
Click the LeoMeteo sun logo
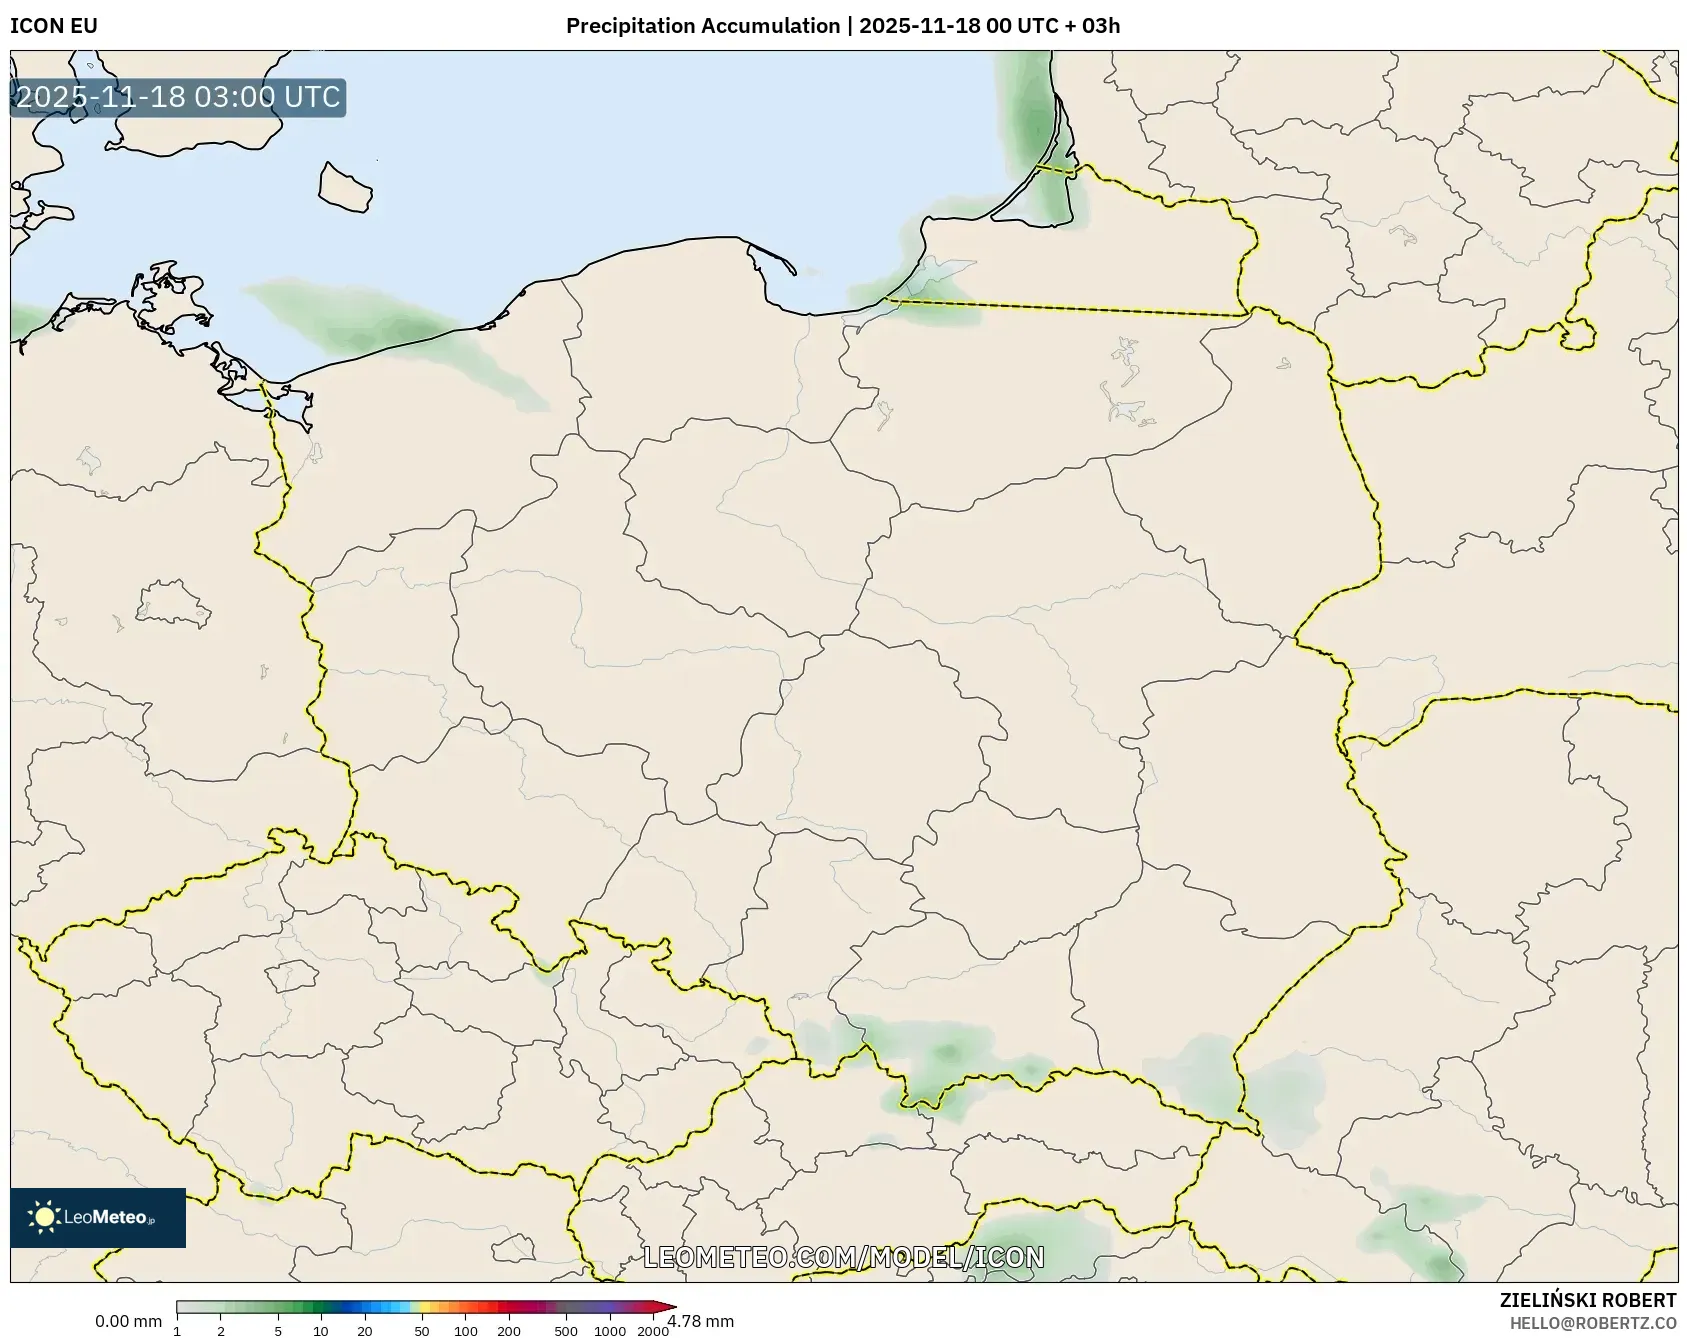click(44, 1219)
